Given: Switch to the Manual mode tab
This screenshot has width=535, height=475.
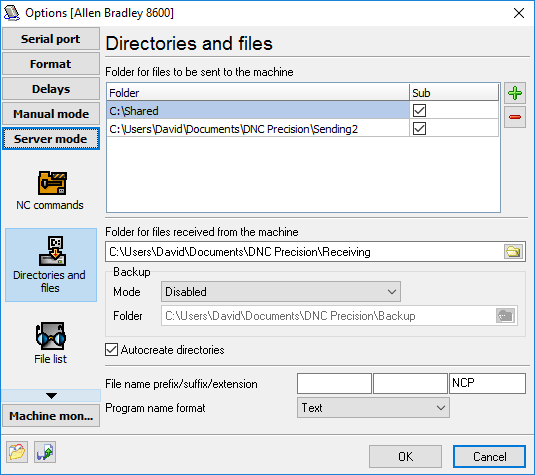Looking at the screenshot, I should 51,114.
